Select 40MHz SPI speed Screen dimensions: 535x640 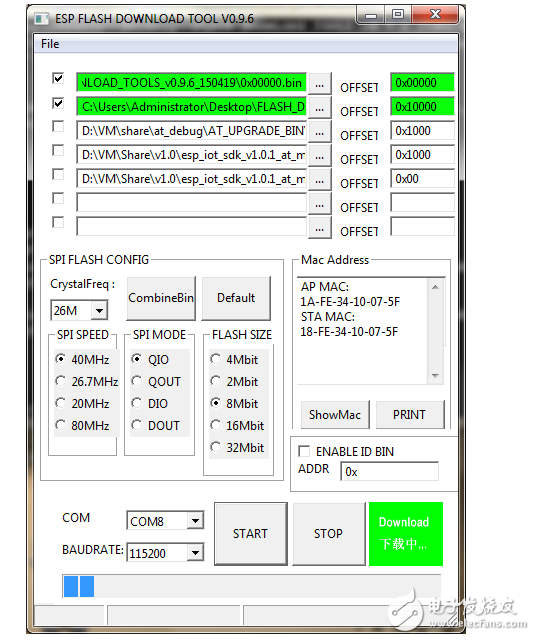coord(83,360)
